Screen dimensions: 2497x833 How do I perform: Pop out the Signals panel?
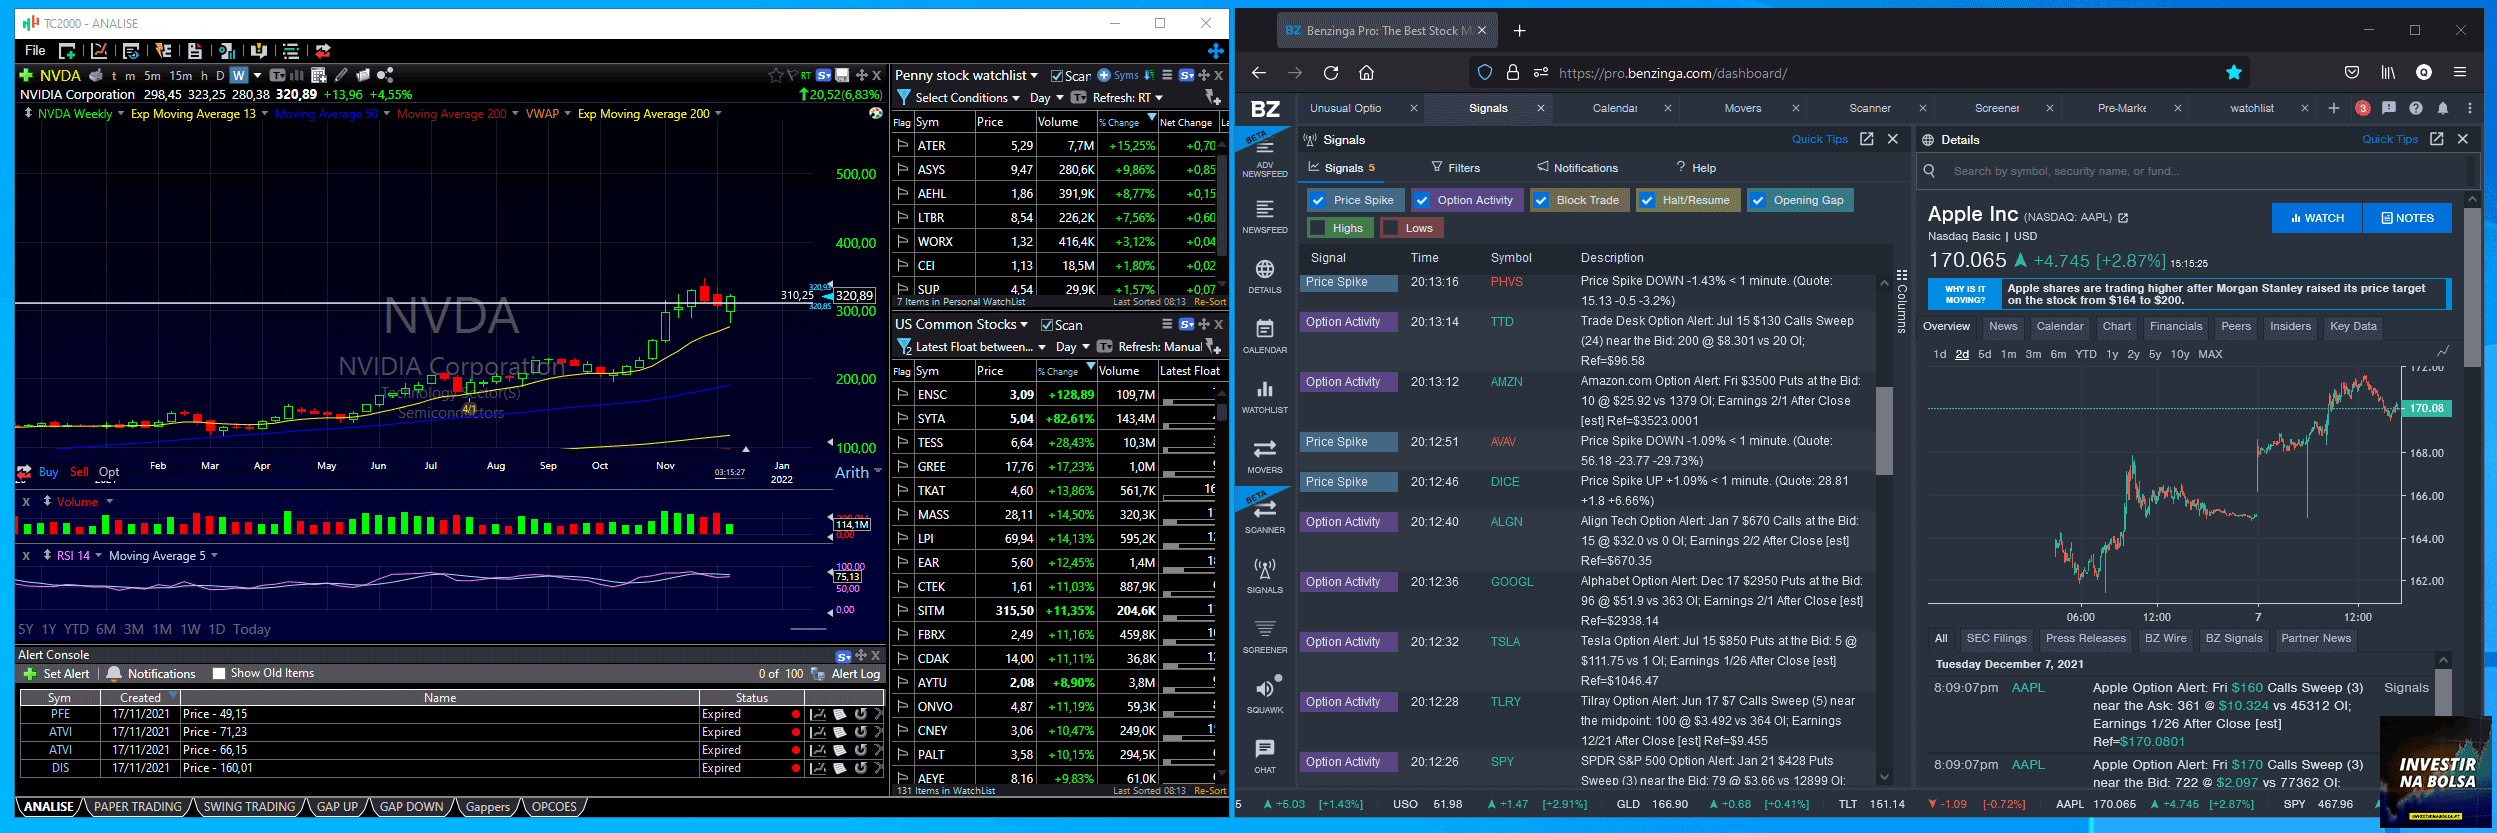1866,139
